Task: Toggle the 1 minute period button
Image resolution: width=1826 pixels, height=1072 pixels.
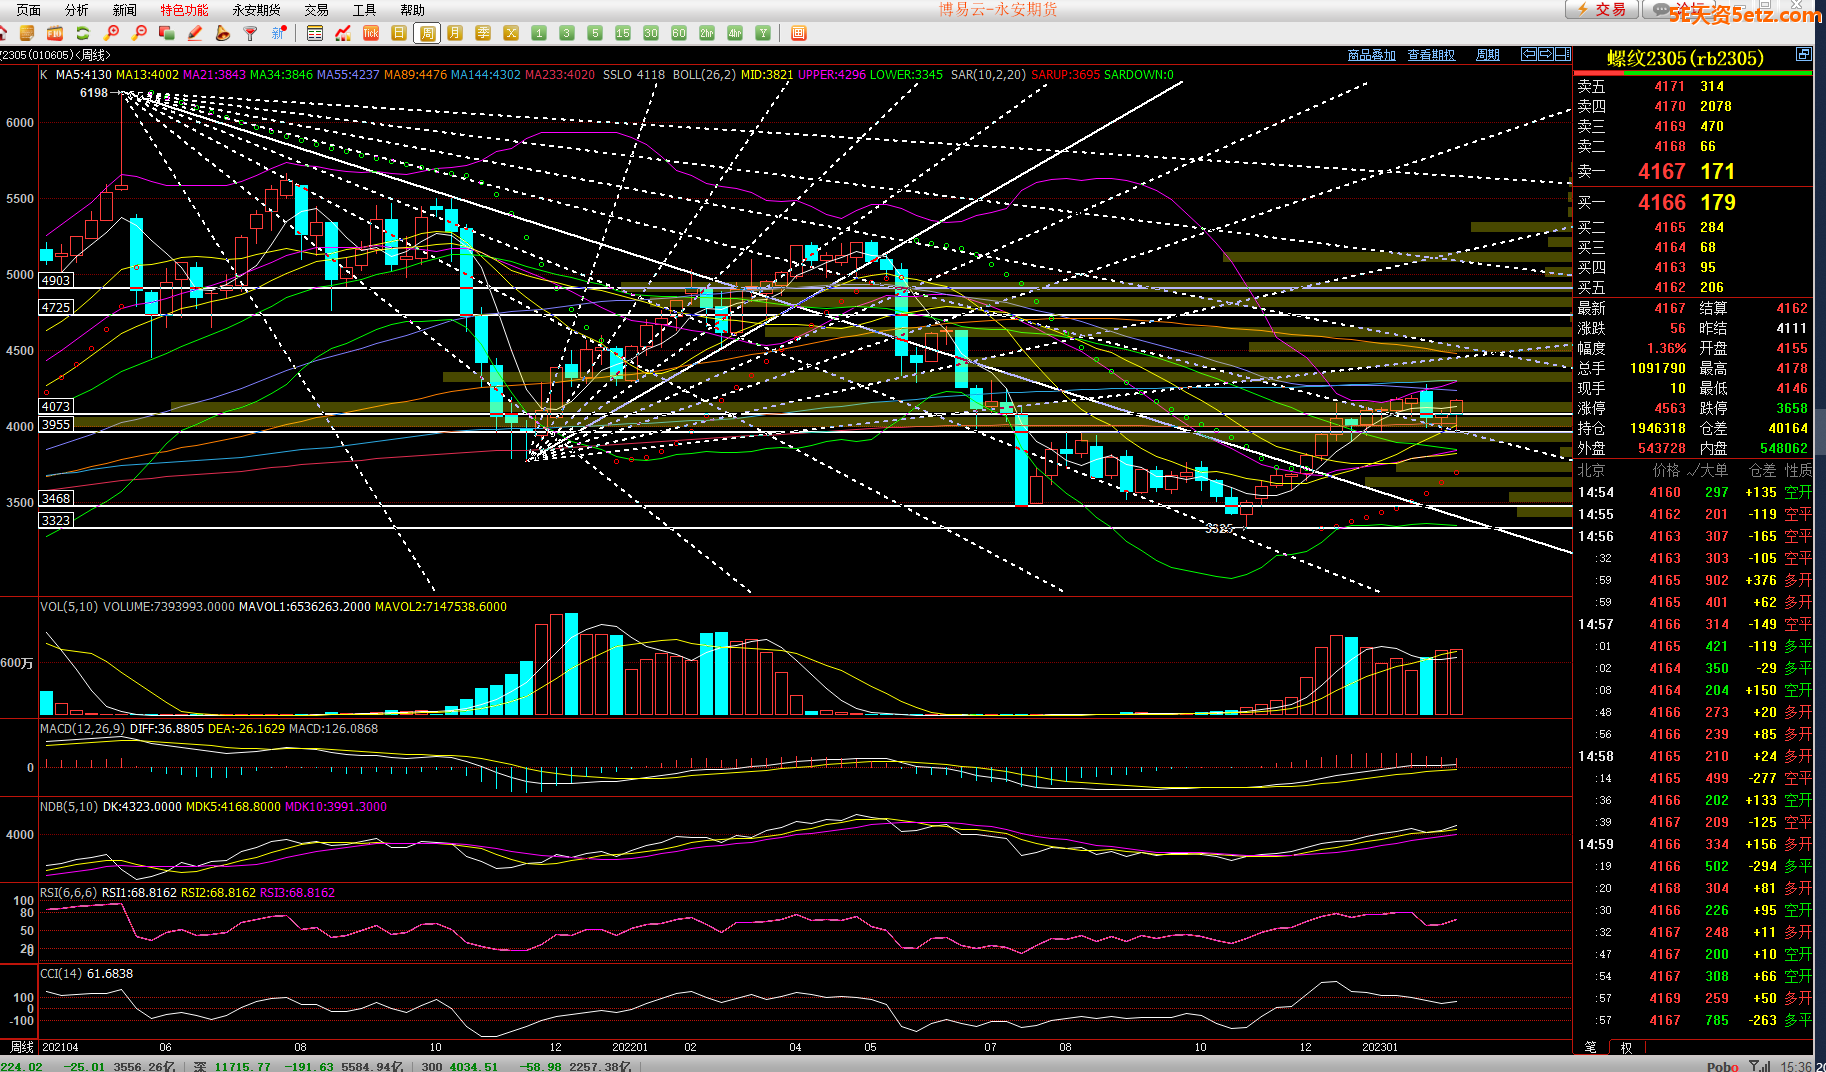Action: pos(539,33)
